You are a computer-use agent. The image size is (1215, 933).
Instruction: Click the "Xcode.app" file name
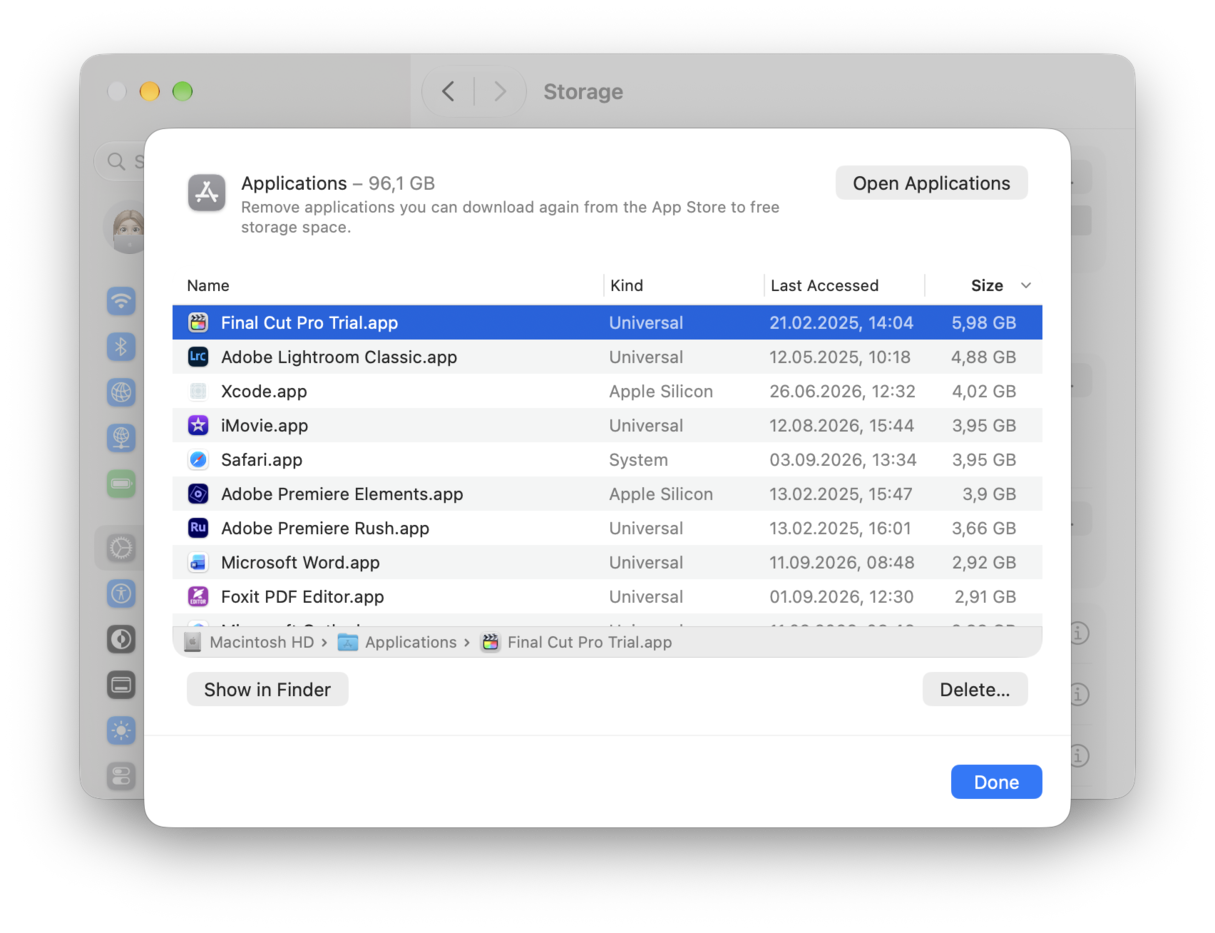point(264,391)
